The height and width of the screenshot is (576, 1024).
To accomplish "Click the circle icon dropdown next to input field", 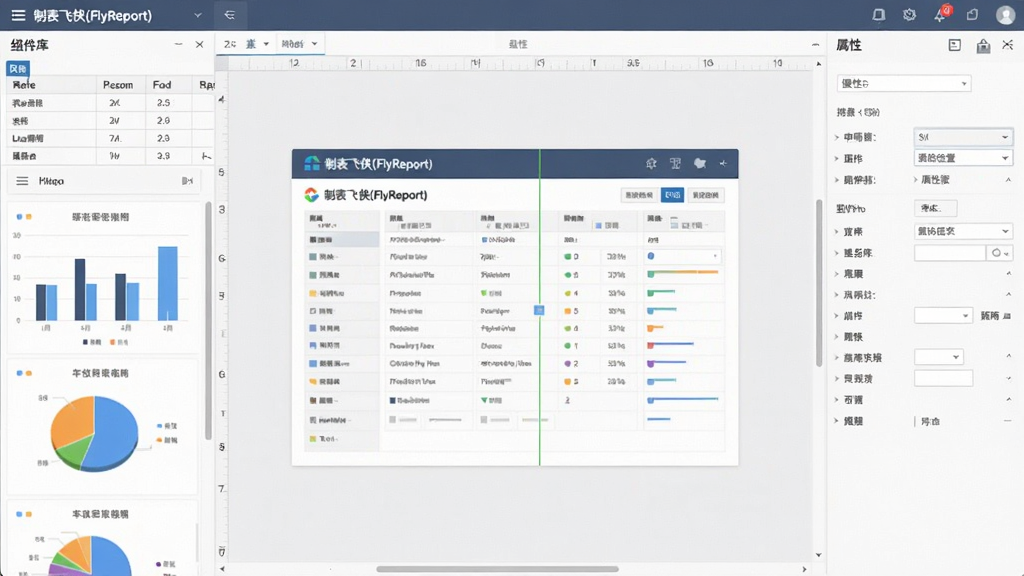I will point(1000,253).
